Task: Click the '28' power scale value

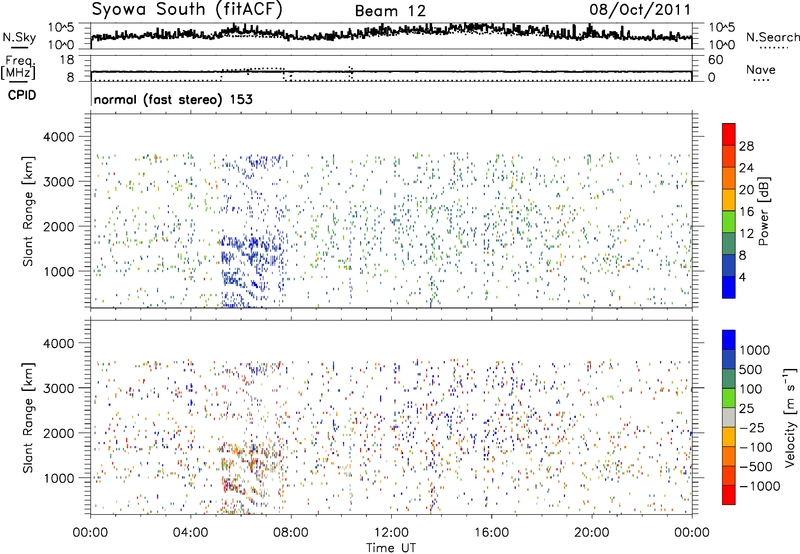Action: coord(746,146)
